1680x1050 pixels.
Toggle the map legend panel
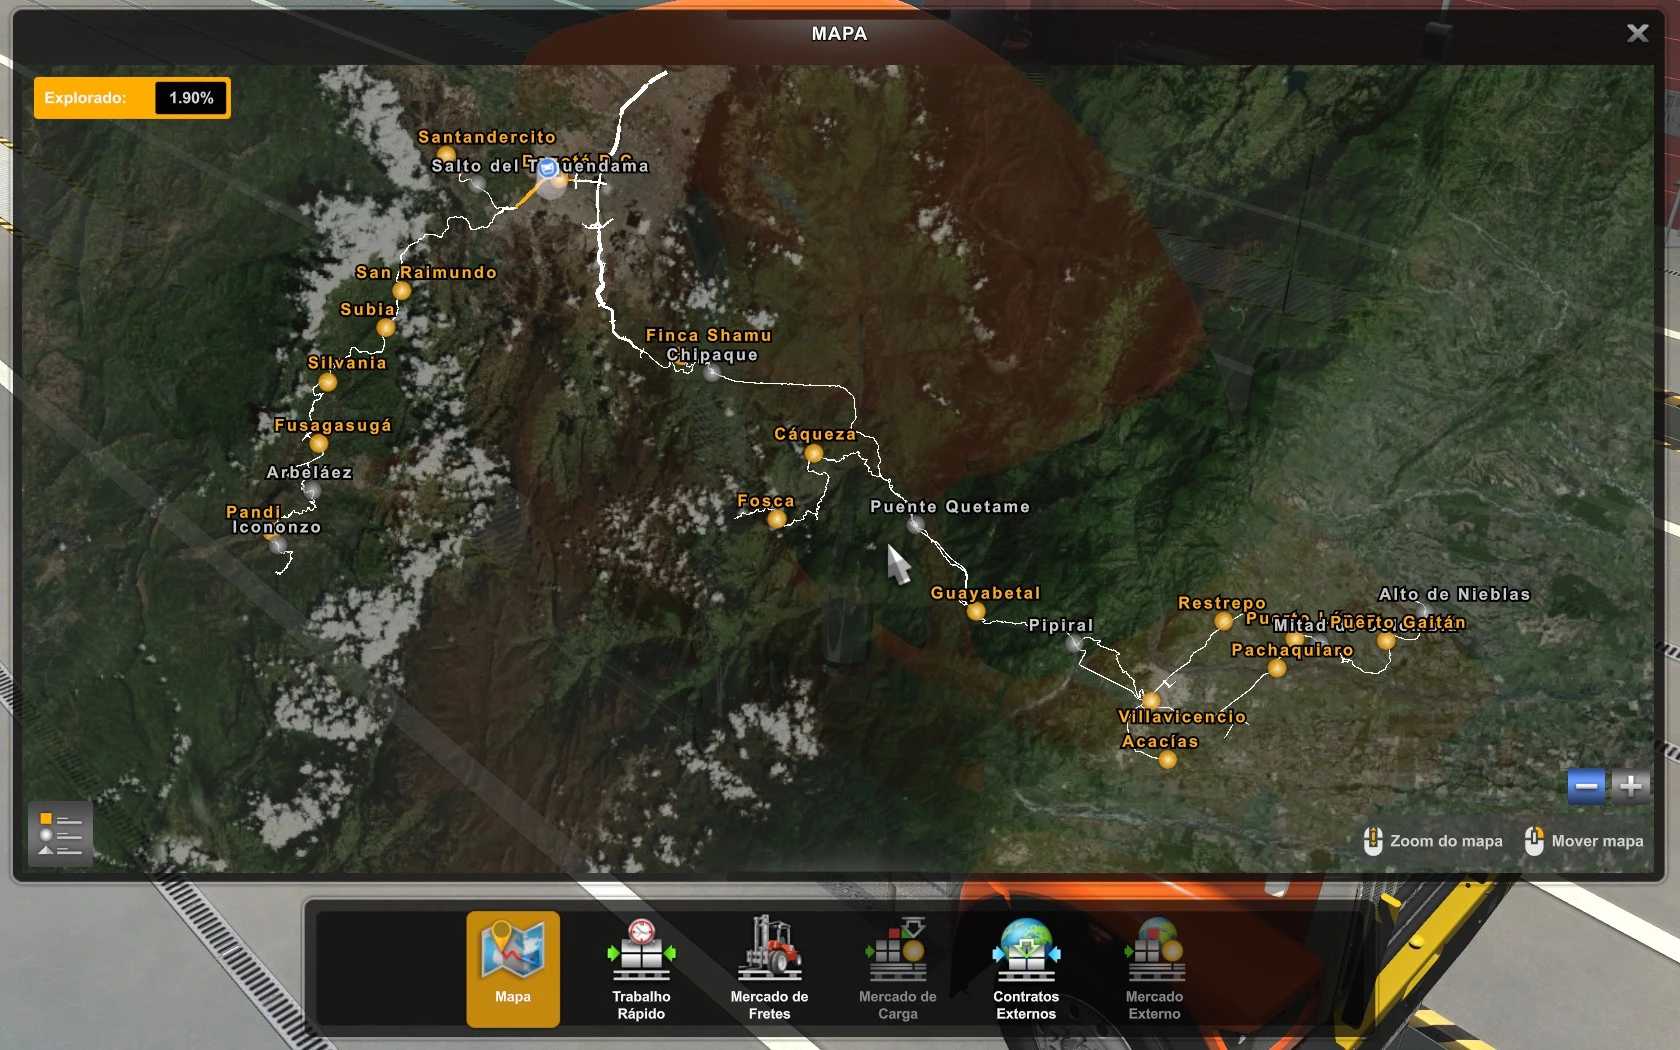pyautogui.click(x=60, y=834)
